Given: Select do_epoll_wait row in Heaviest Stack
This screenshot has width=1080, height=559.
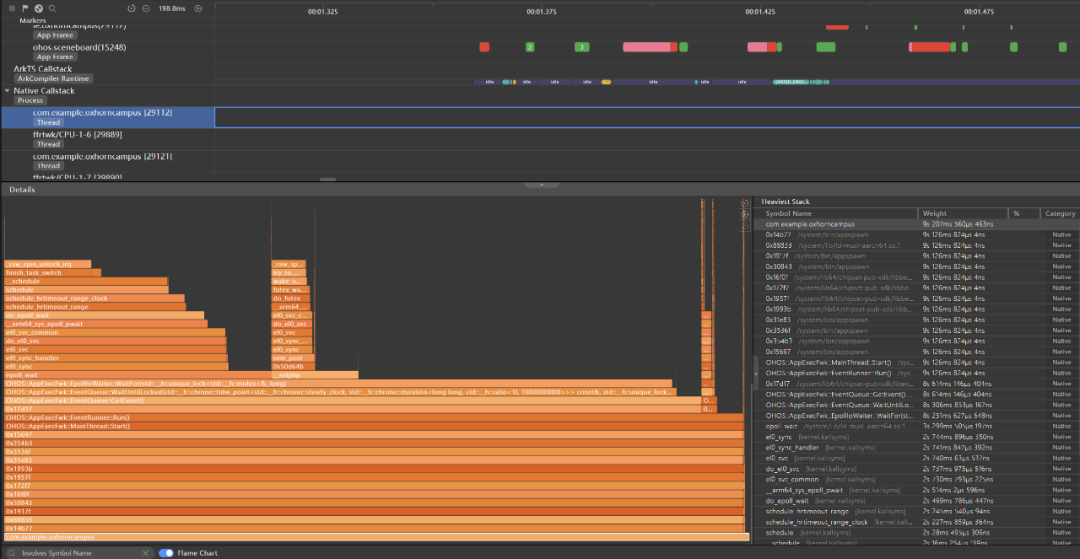Looking at the screenshot, I should click(917, 500).
